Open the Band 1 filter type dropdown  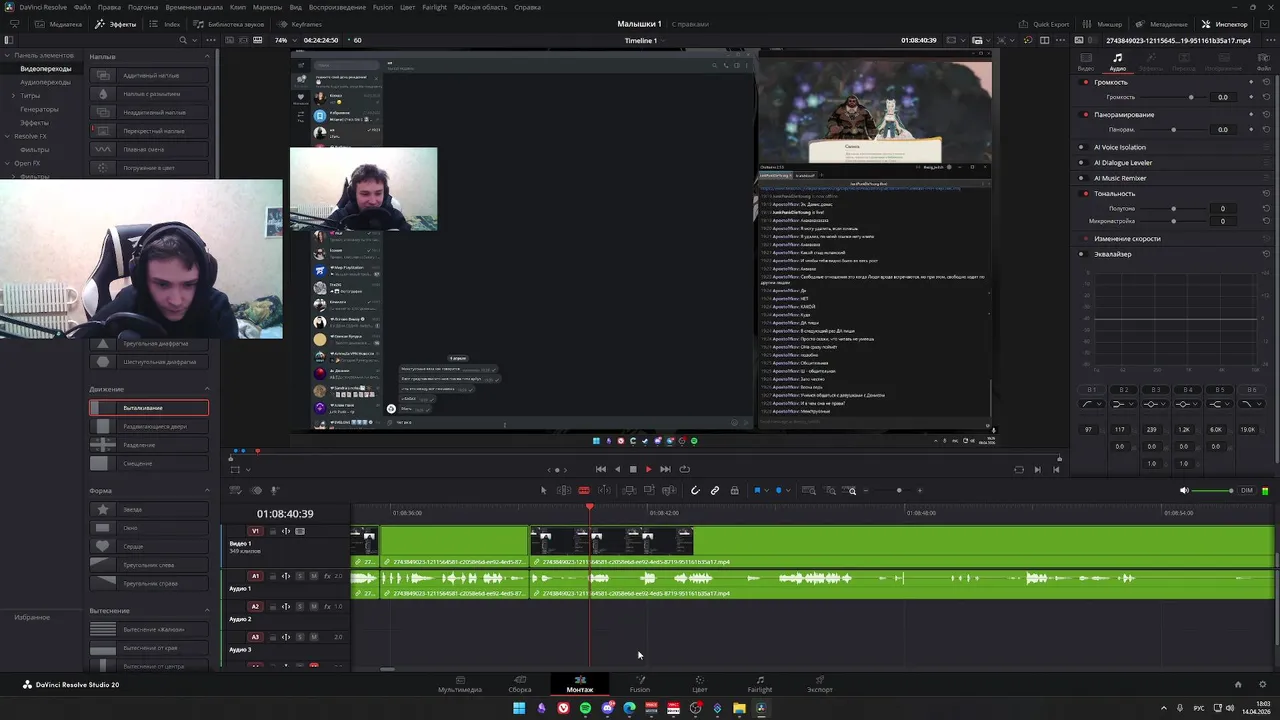coord(1092,403)
